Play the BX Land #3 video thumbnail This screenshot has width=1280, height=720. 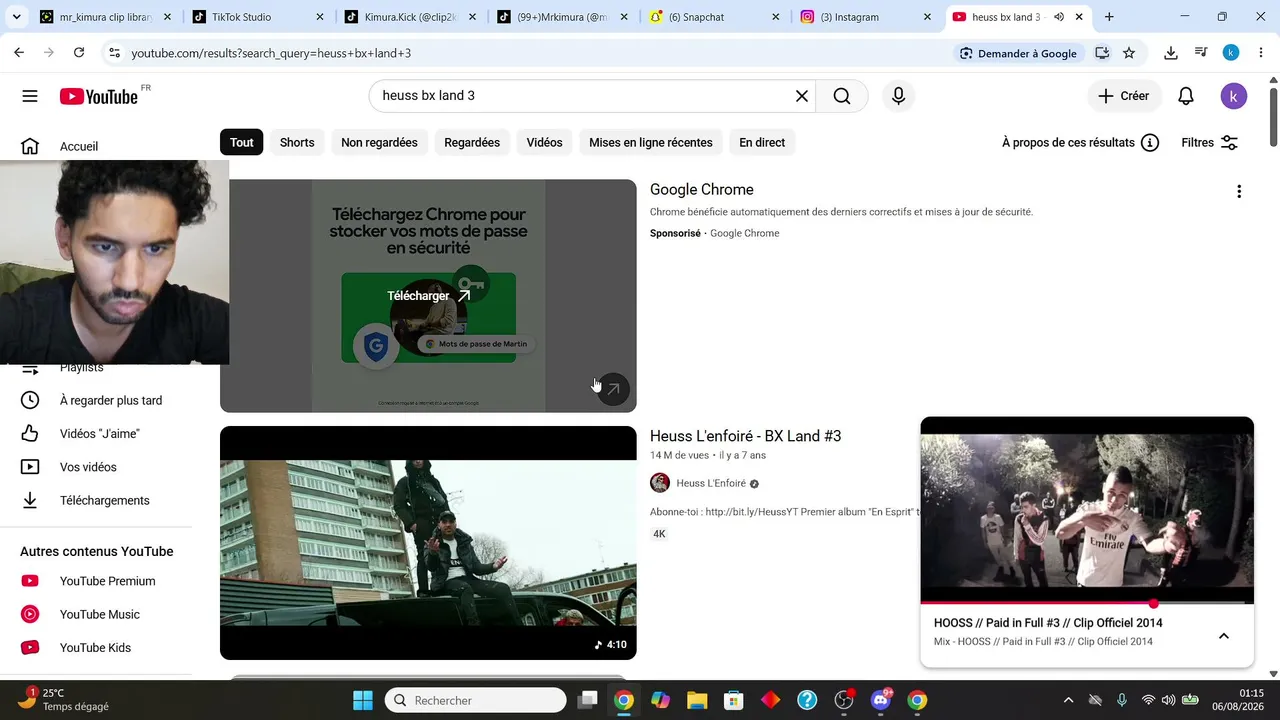(428, 543)
